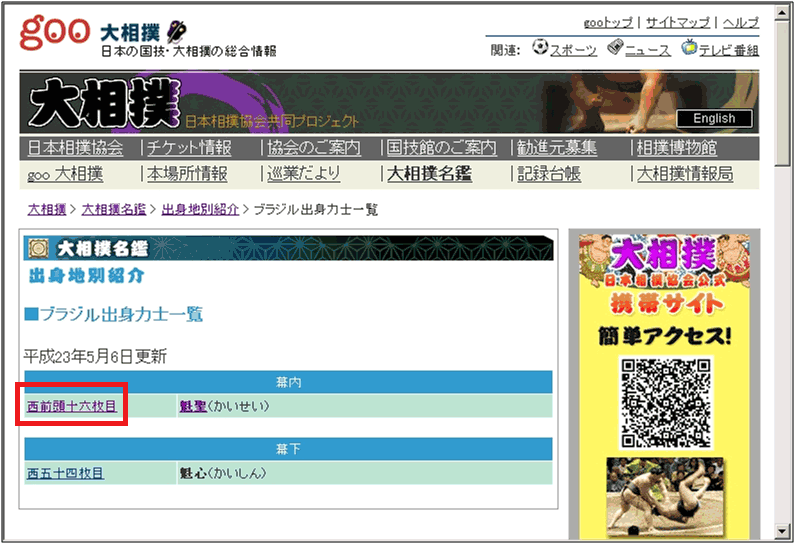
Task: Open サイトマップ link at top
Action: 677,22
